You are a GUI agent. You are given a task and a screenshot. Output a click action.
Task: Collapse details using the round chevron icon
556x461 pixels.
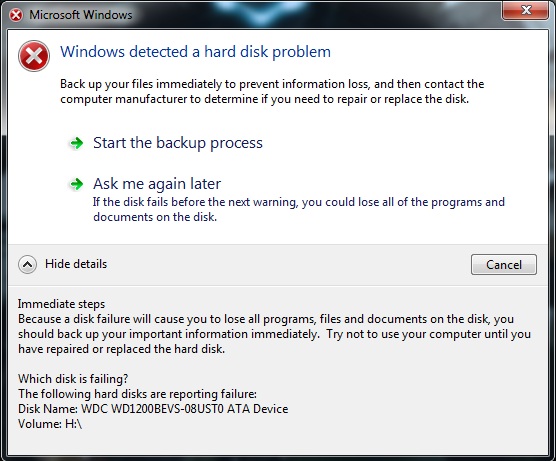(x=27, y=264)
